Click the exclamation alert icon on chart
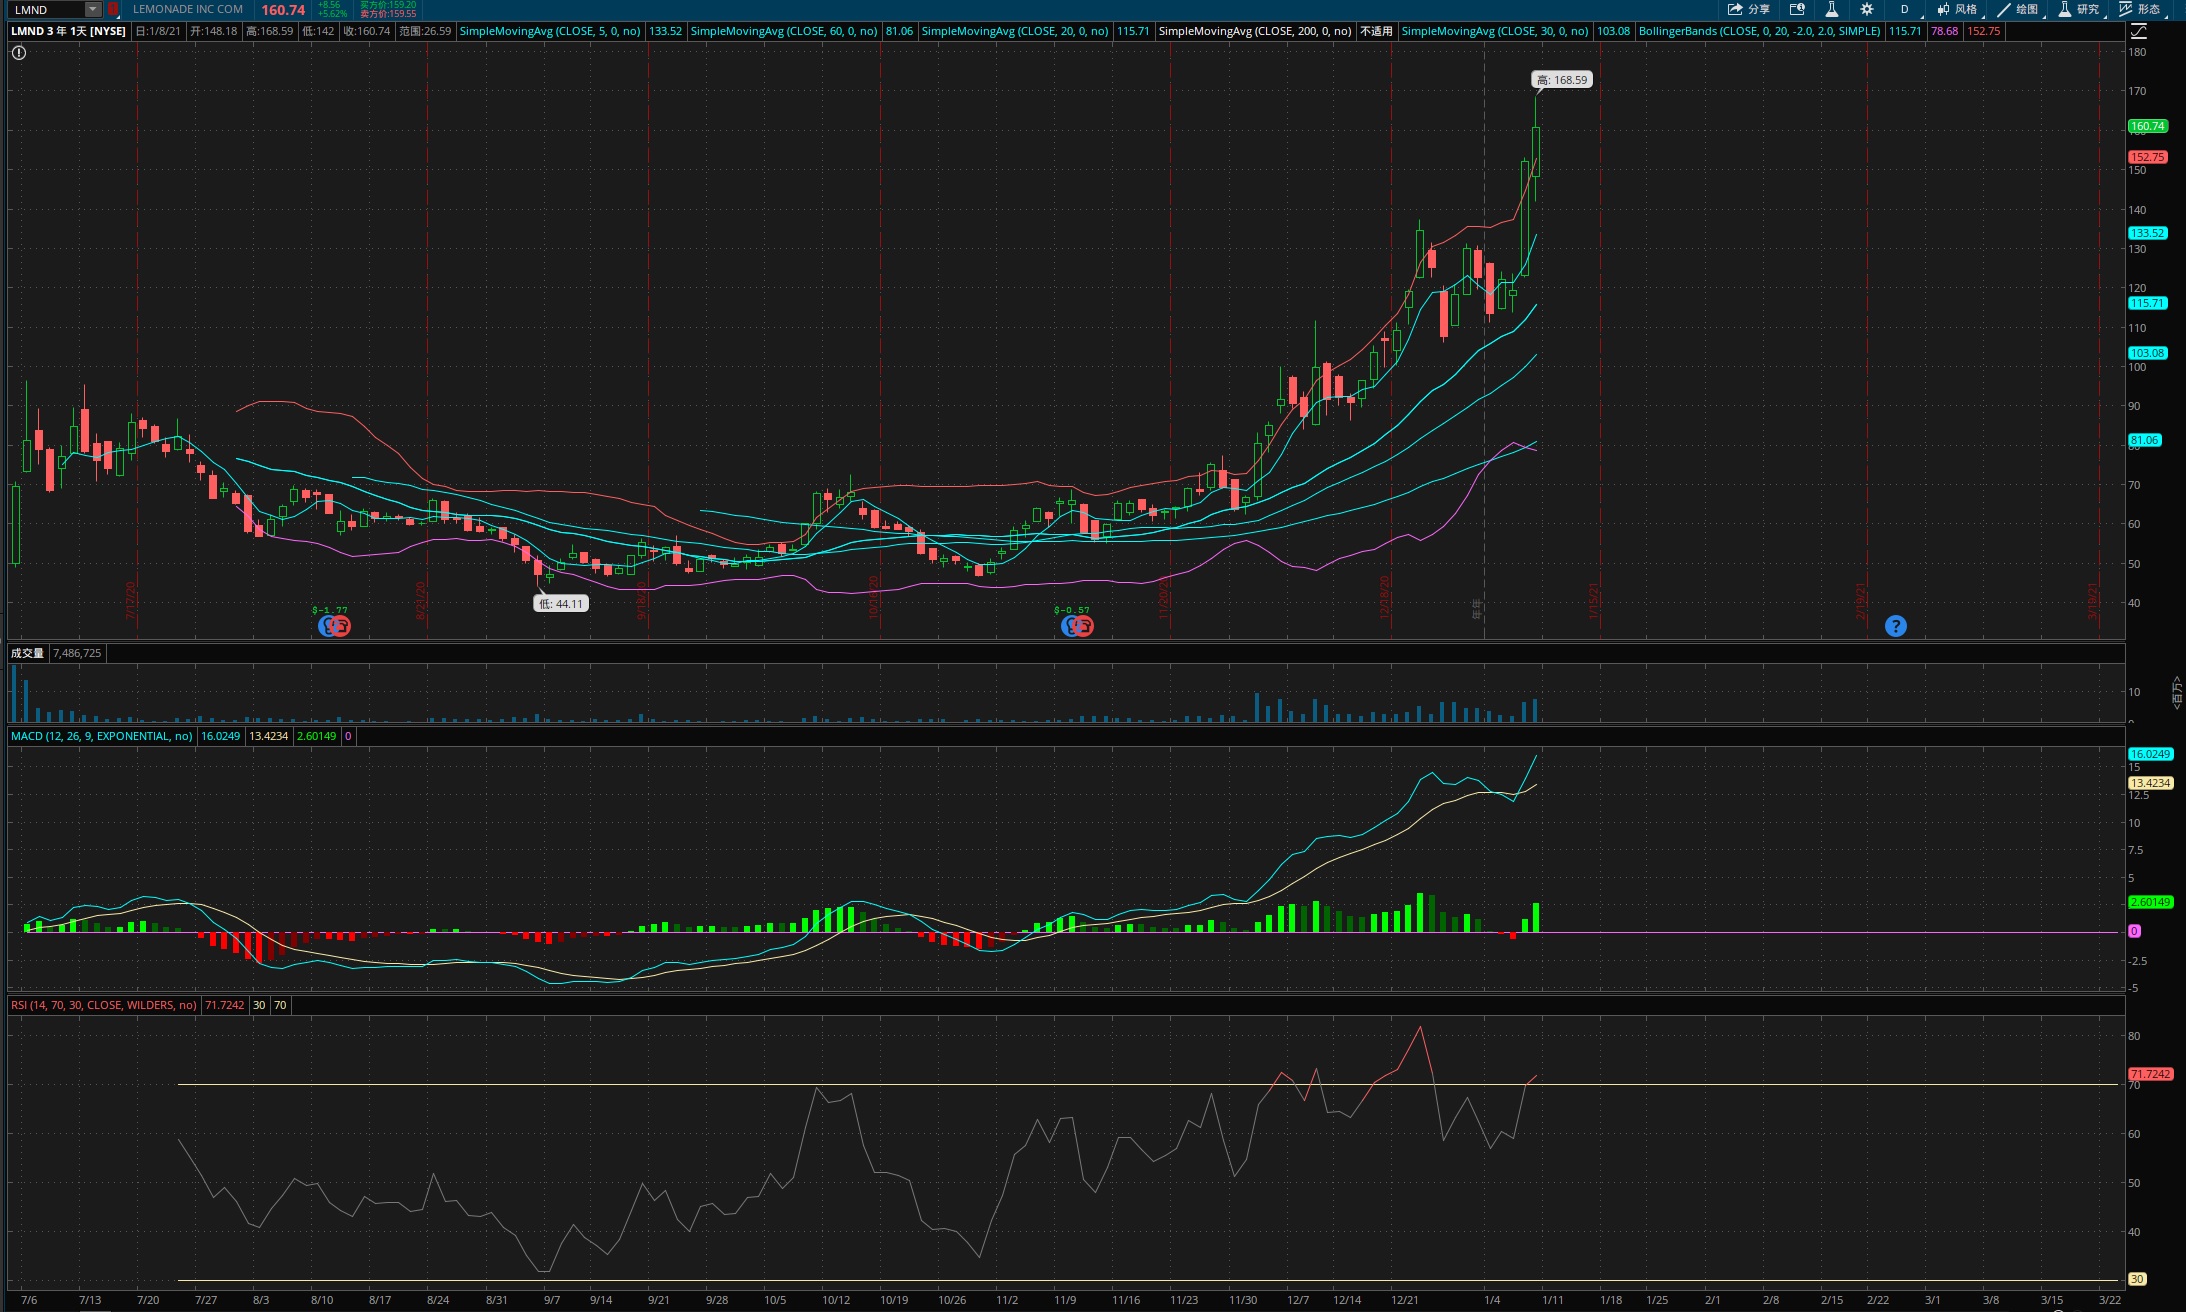Image resolution: width=2186 pixels, height=1312 pixels. click(19, 52)
